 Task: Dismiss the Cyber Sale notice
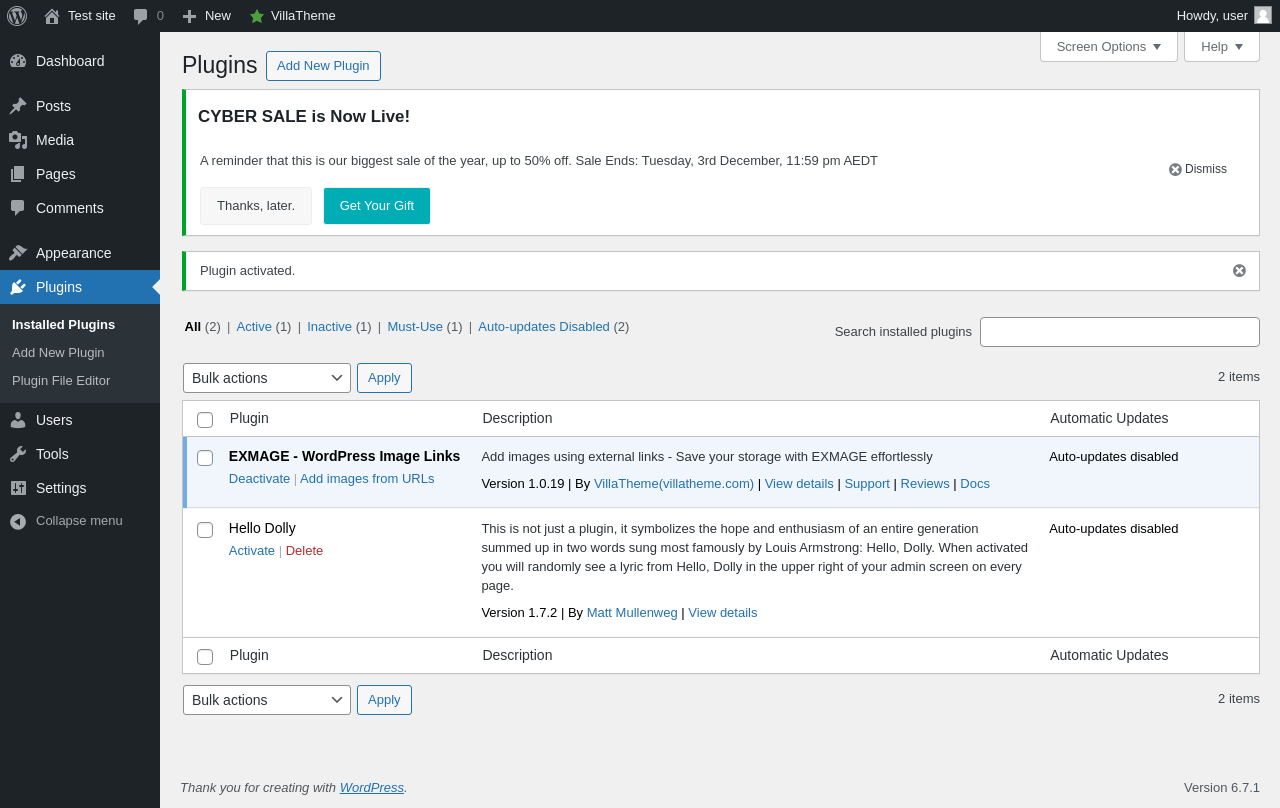point(1198,169)
